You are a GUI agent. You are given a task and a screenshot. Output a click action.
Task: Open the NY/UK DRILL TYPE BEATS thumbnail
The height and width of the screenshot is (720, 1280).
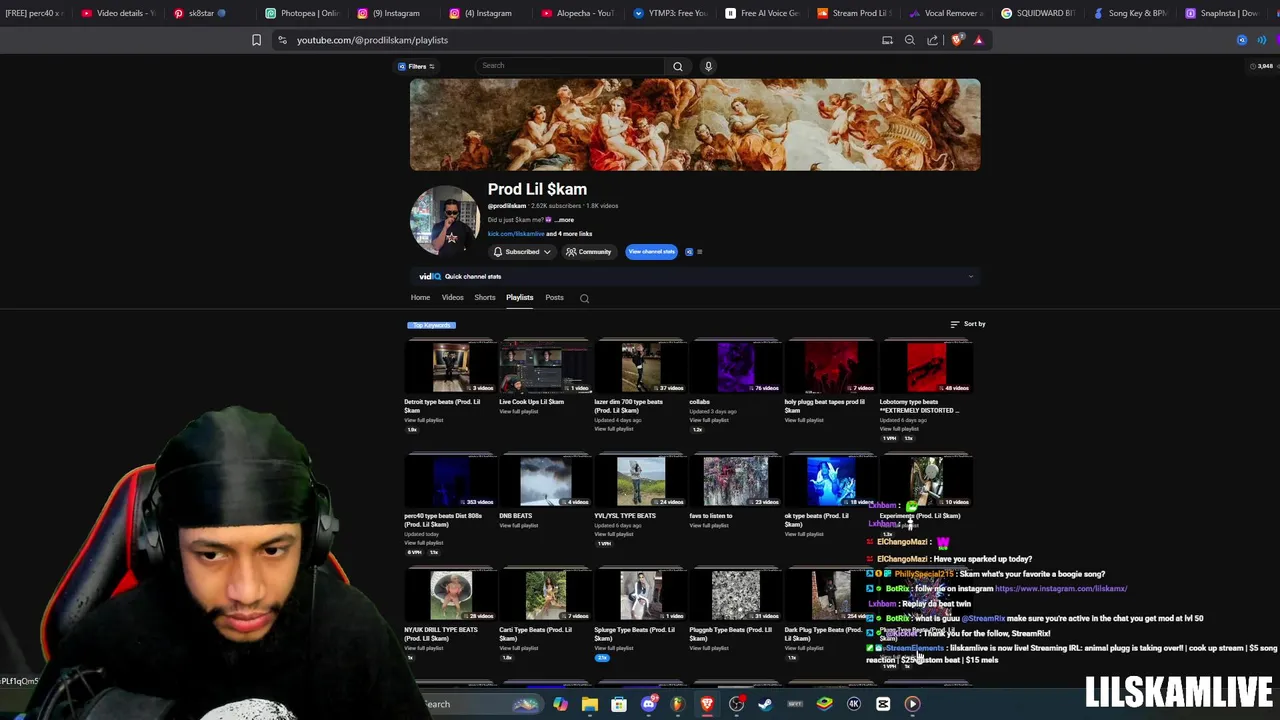pyautogui.click(x=450, y=596)
